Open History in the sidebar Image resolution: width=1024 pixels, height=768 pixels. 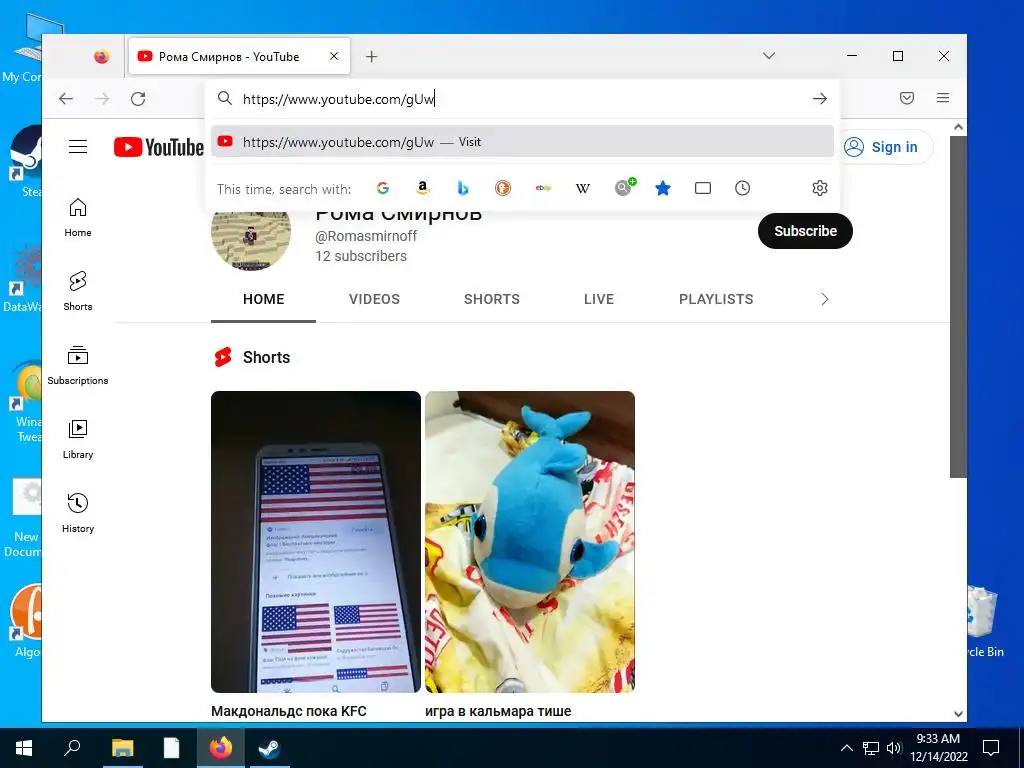78,513
